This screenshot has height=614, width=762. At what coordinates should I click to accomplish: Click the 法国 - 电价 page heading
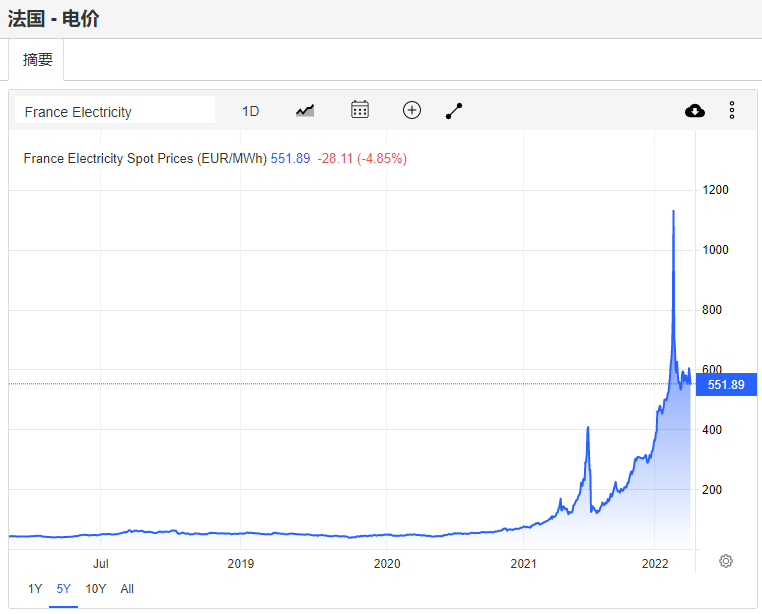(x=54, y=19)
